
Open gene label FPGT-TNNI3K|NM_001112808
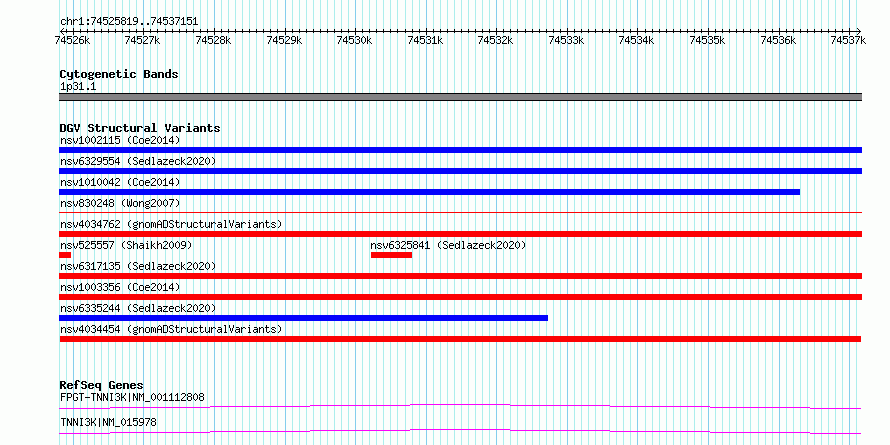[132, 397]
